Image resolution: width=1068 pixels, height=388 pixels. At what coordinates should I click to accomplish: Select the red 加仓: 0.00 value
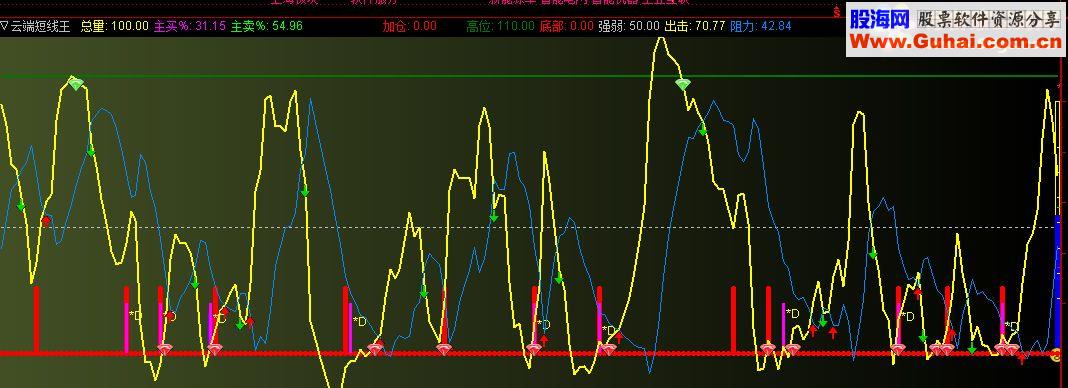(409, 27)
